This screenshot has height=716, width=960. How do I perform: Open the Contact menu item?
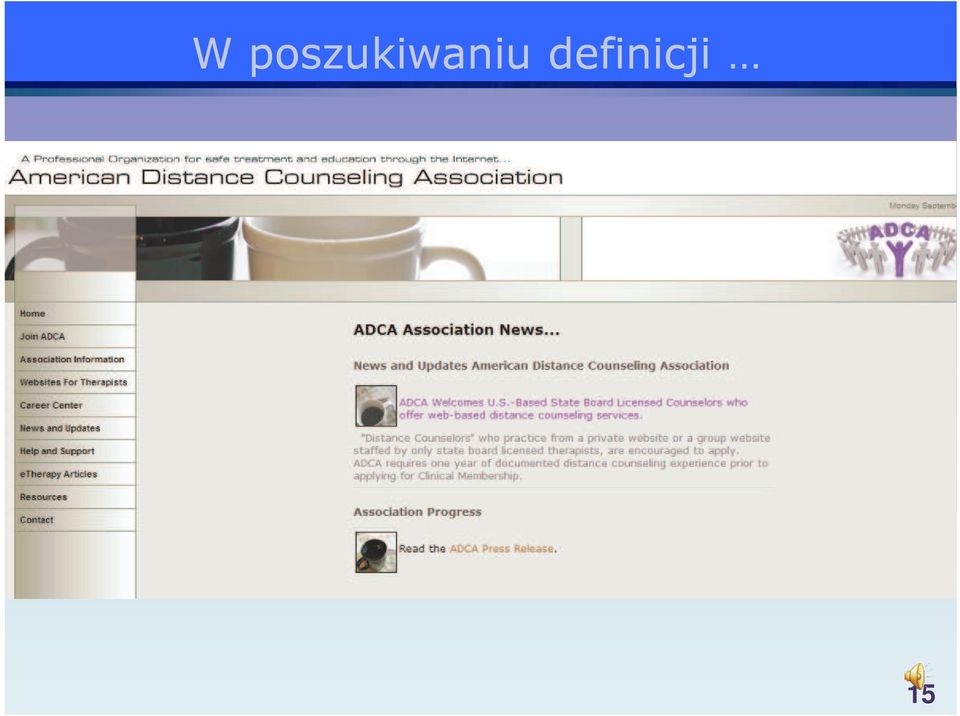pyautogui.click(x=75, y=520)
